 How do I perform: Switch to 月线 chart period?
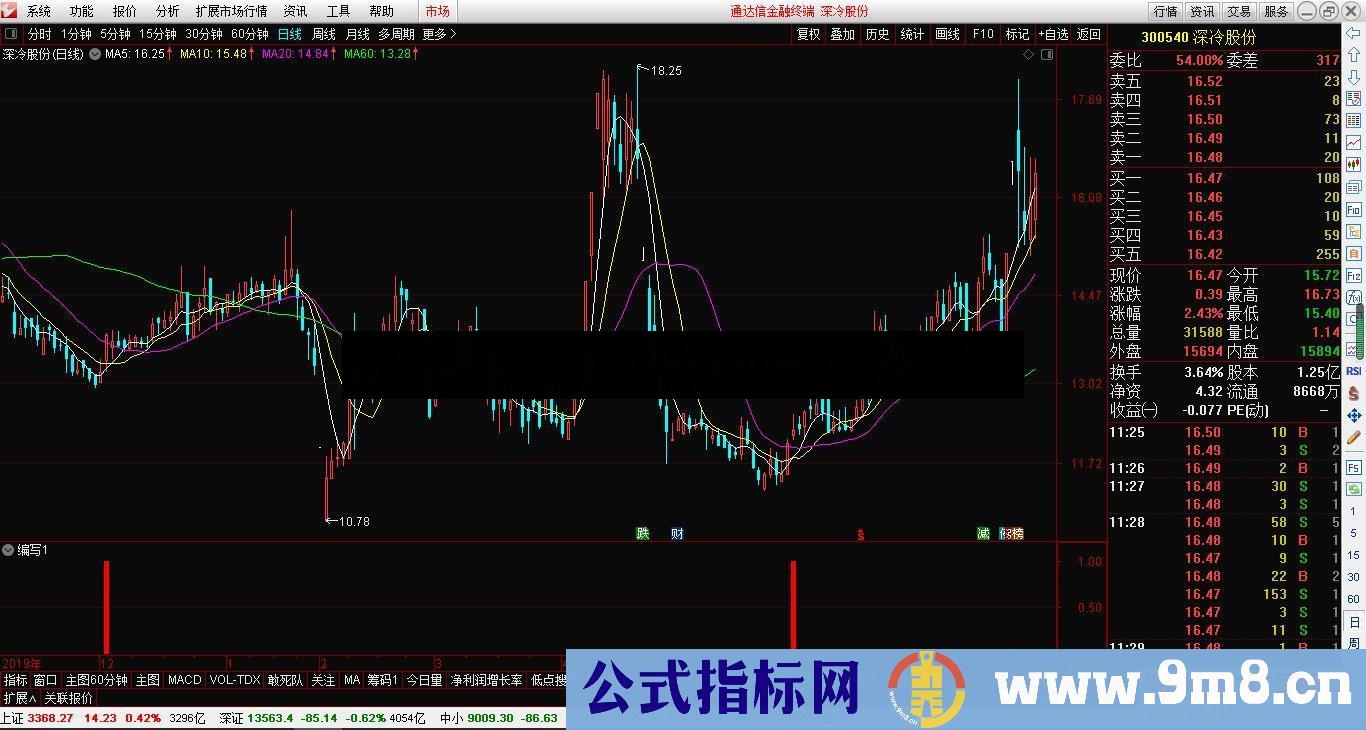[x=357, y=34]
